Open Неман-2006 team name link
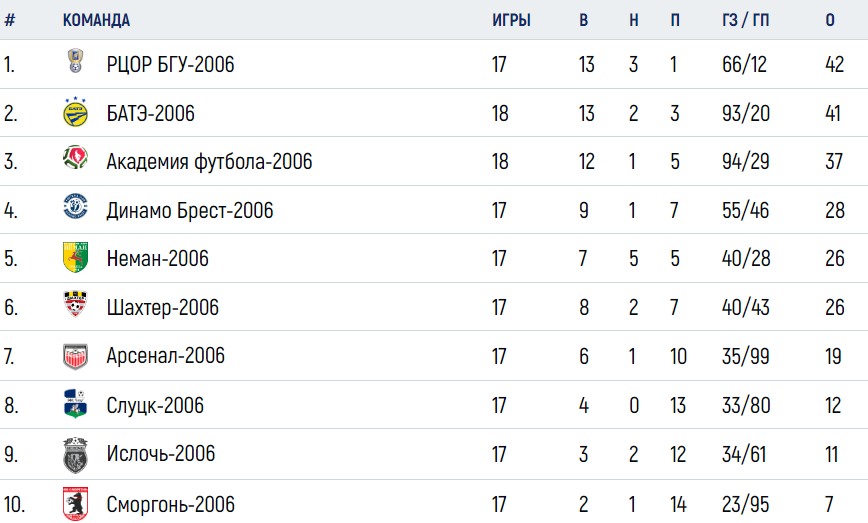Viewport: 868px width, 523px height. click(158, 258)
